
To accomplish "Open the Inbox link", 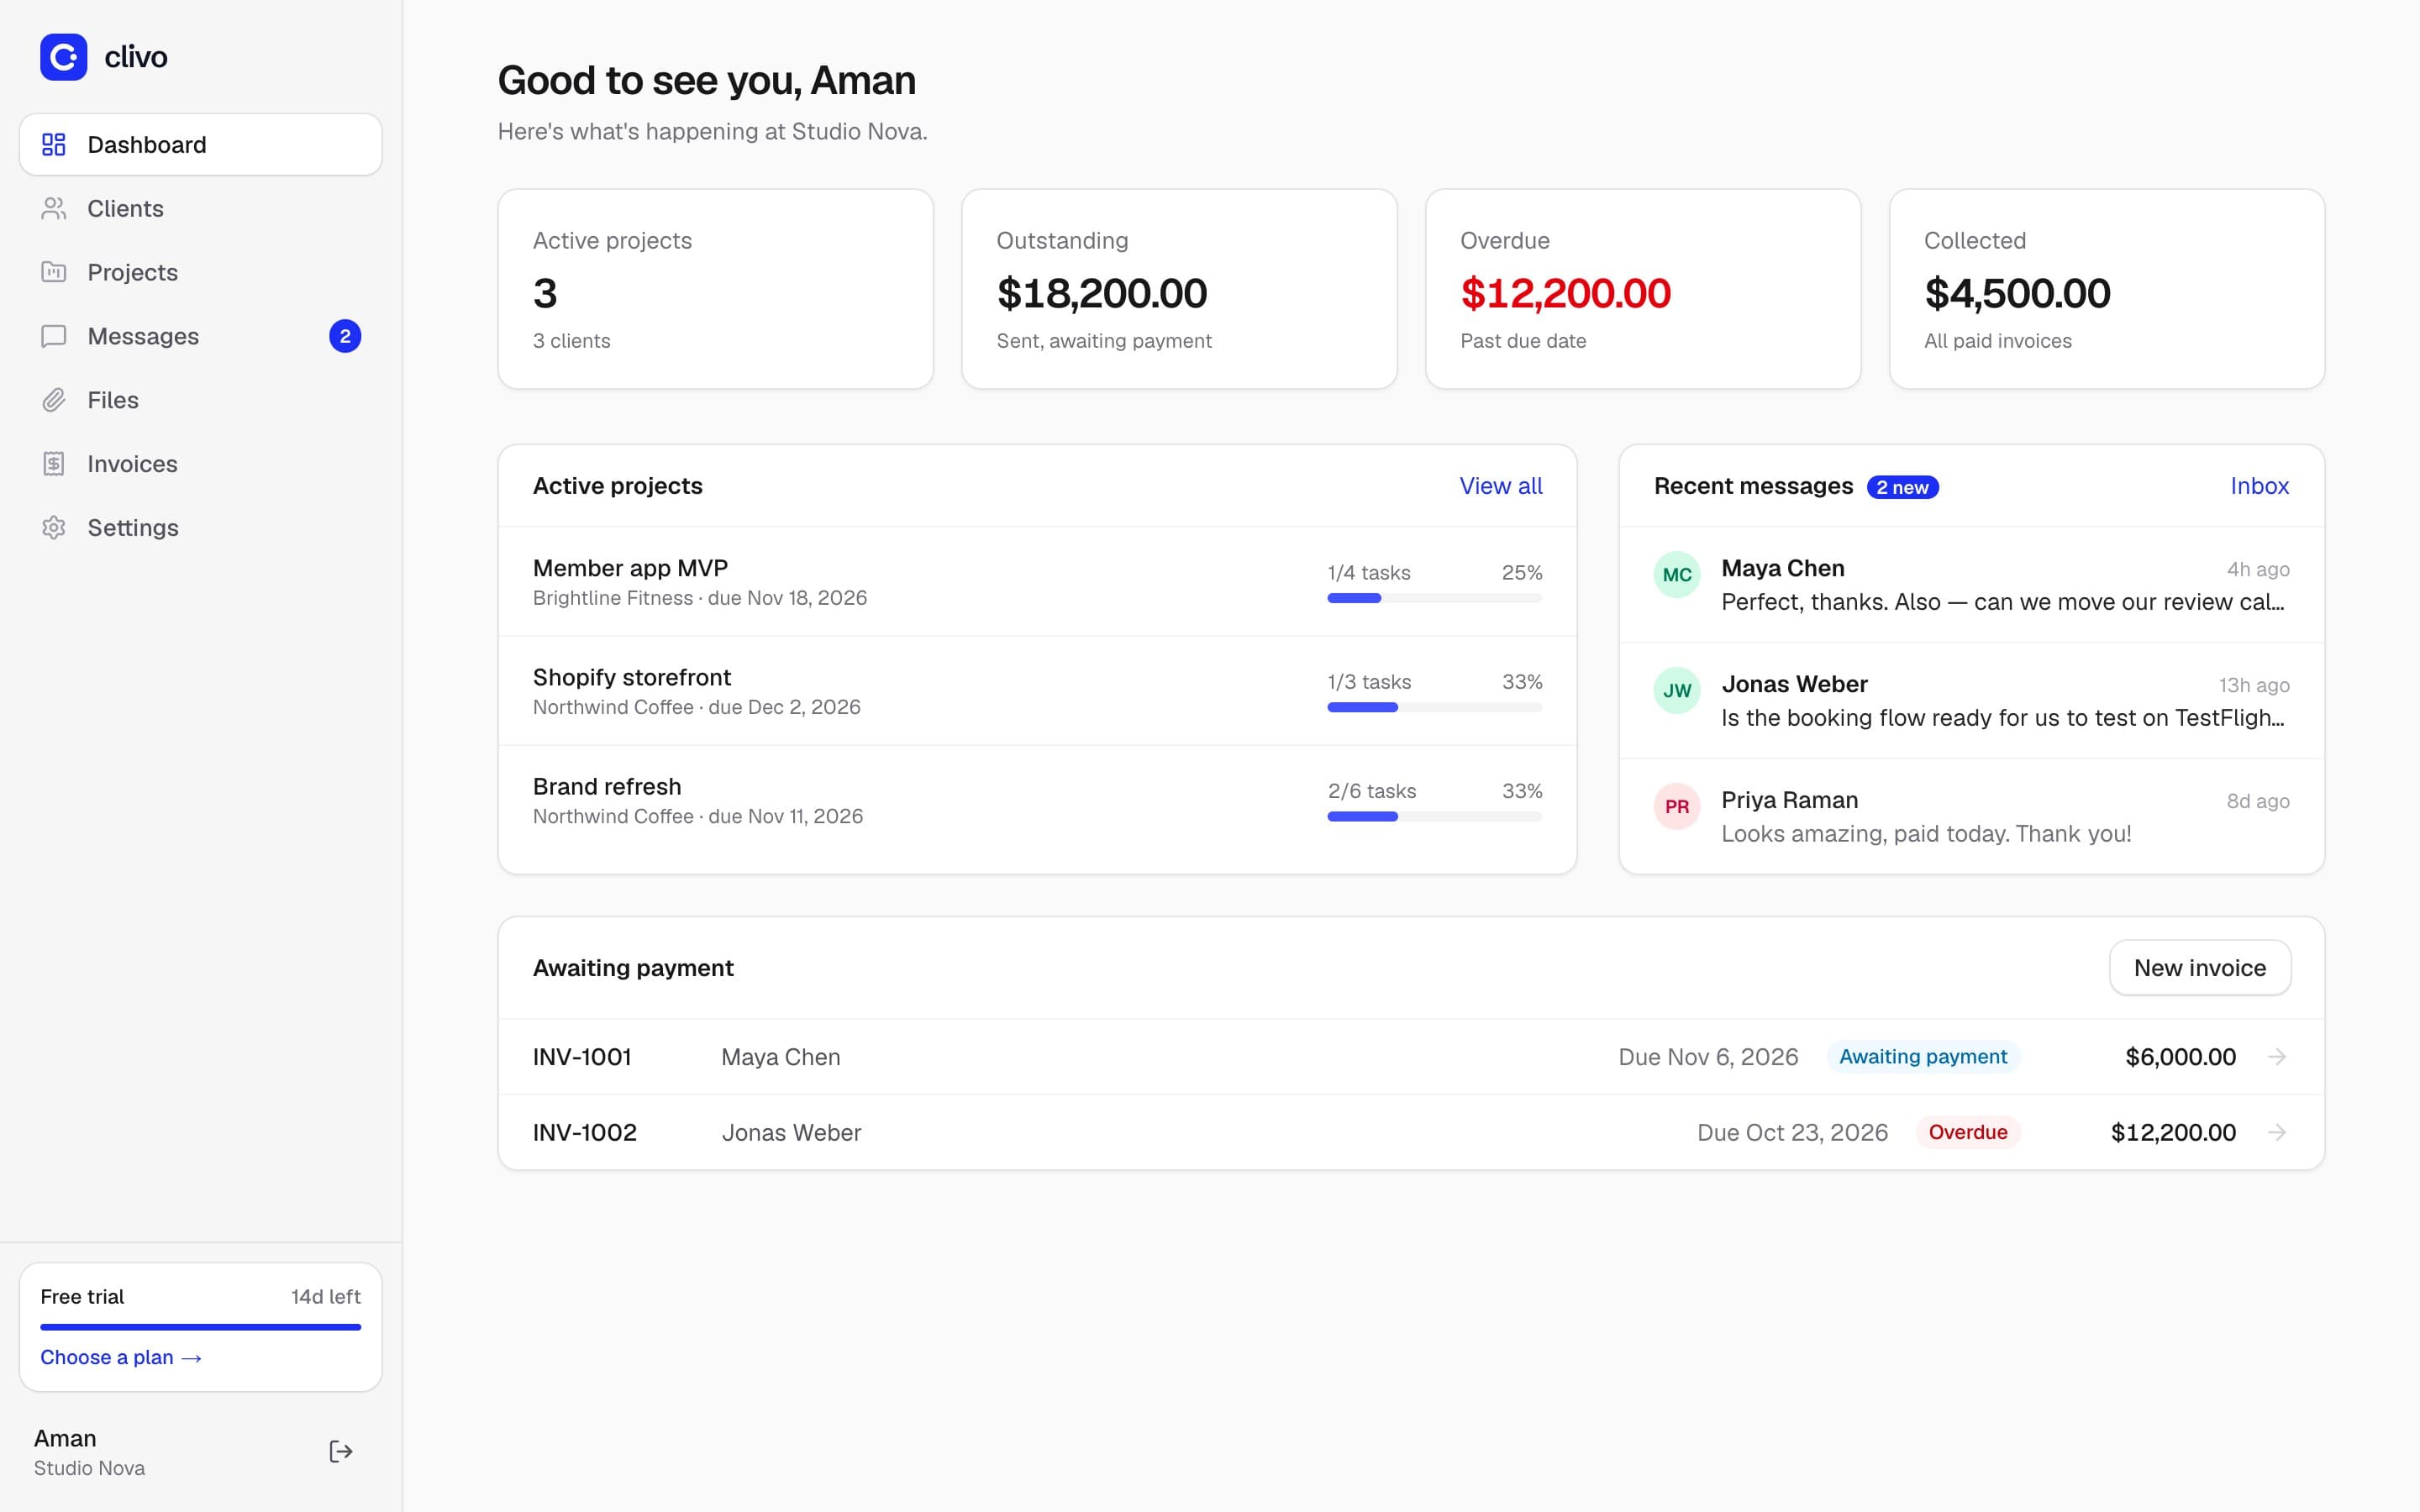I will pyautogui.click(x=2259, y=486).
